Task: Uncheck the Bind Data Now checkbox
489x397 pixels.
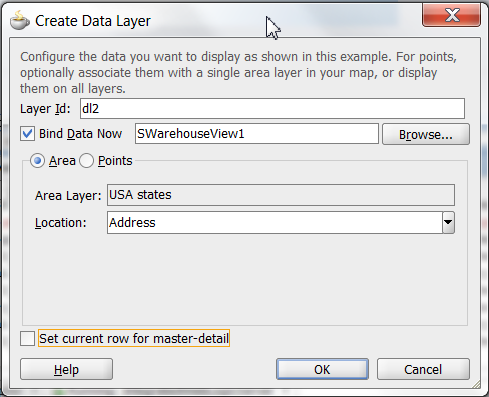Action: point(27,134)
